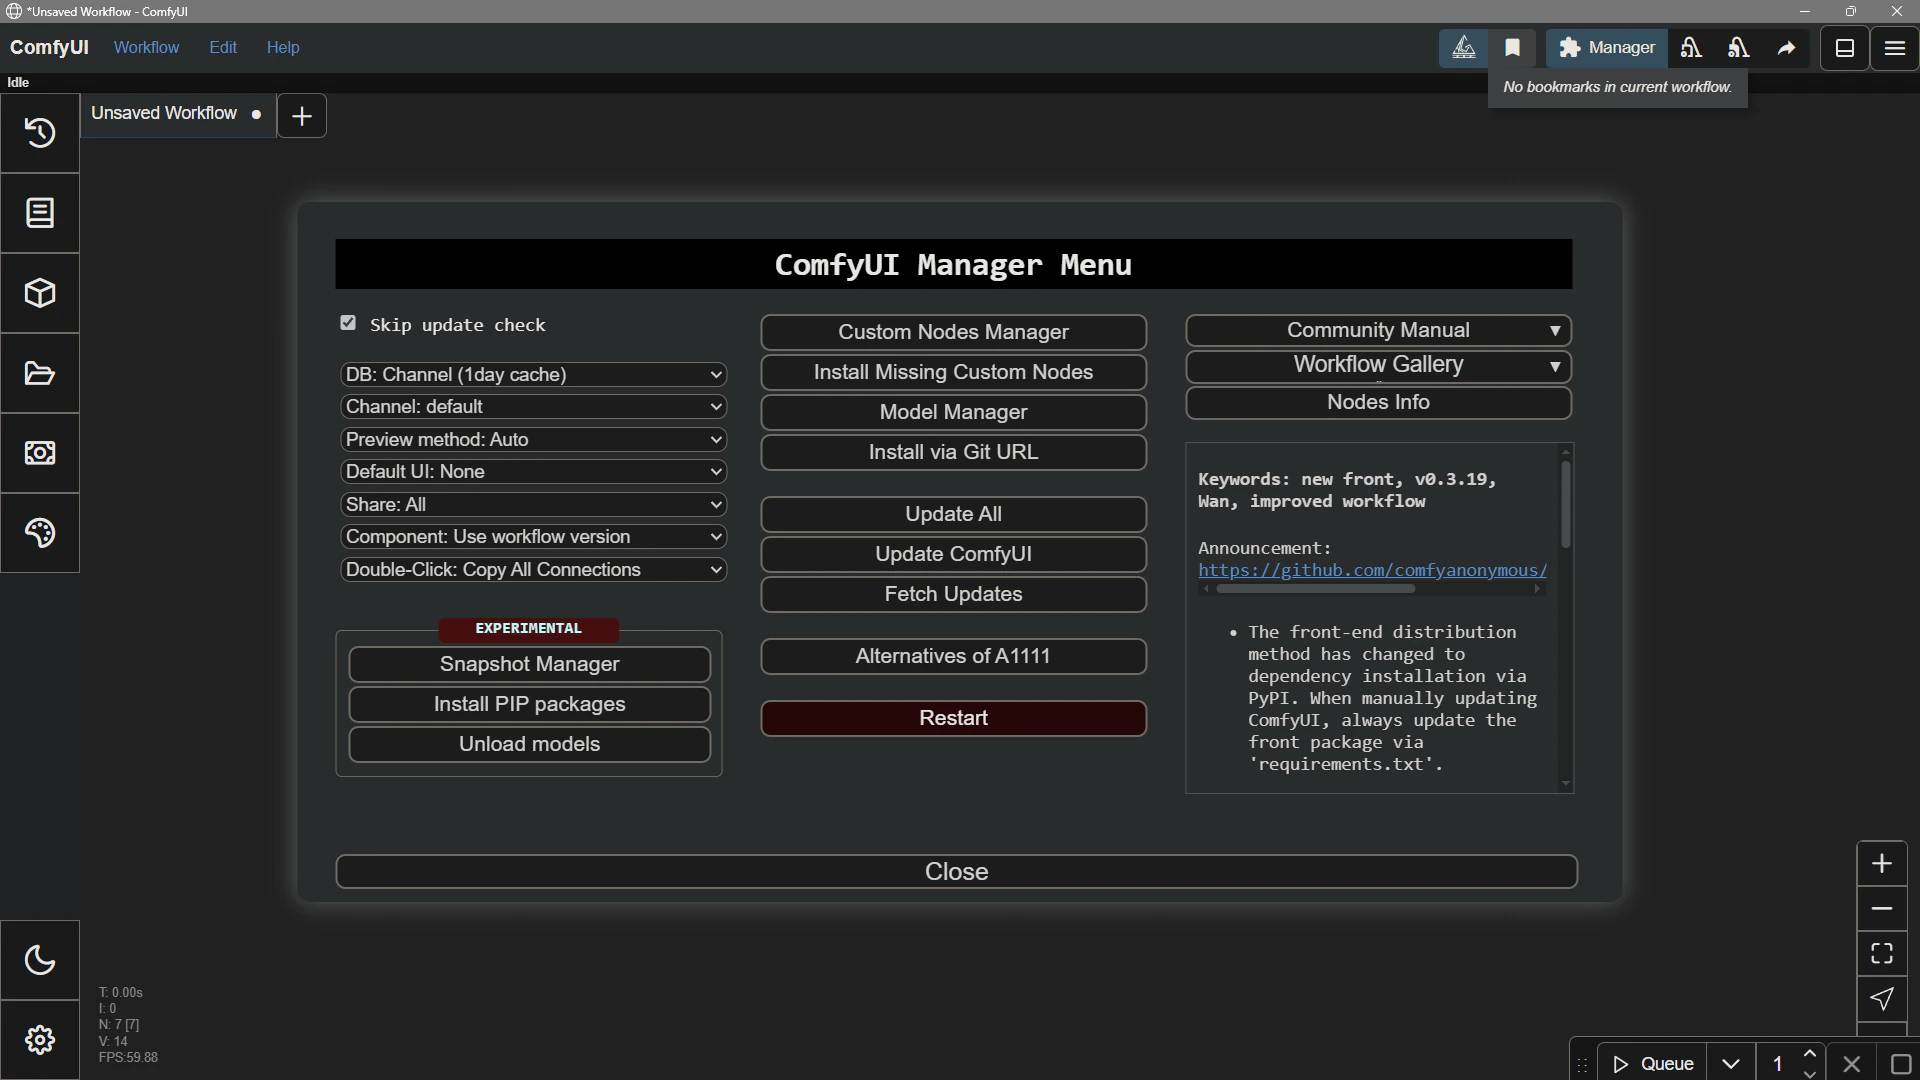Open the workflows browser folder icon
The height and width of the screenshot is (1080, 1920).
pos(40,373)
